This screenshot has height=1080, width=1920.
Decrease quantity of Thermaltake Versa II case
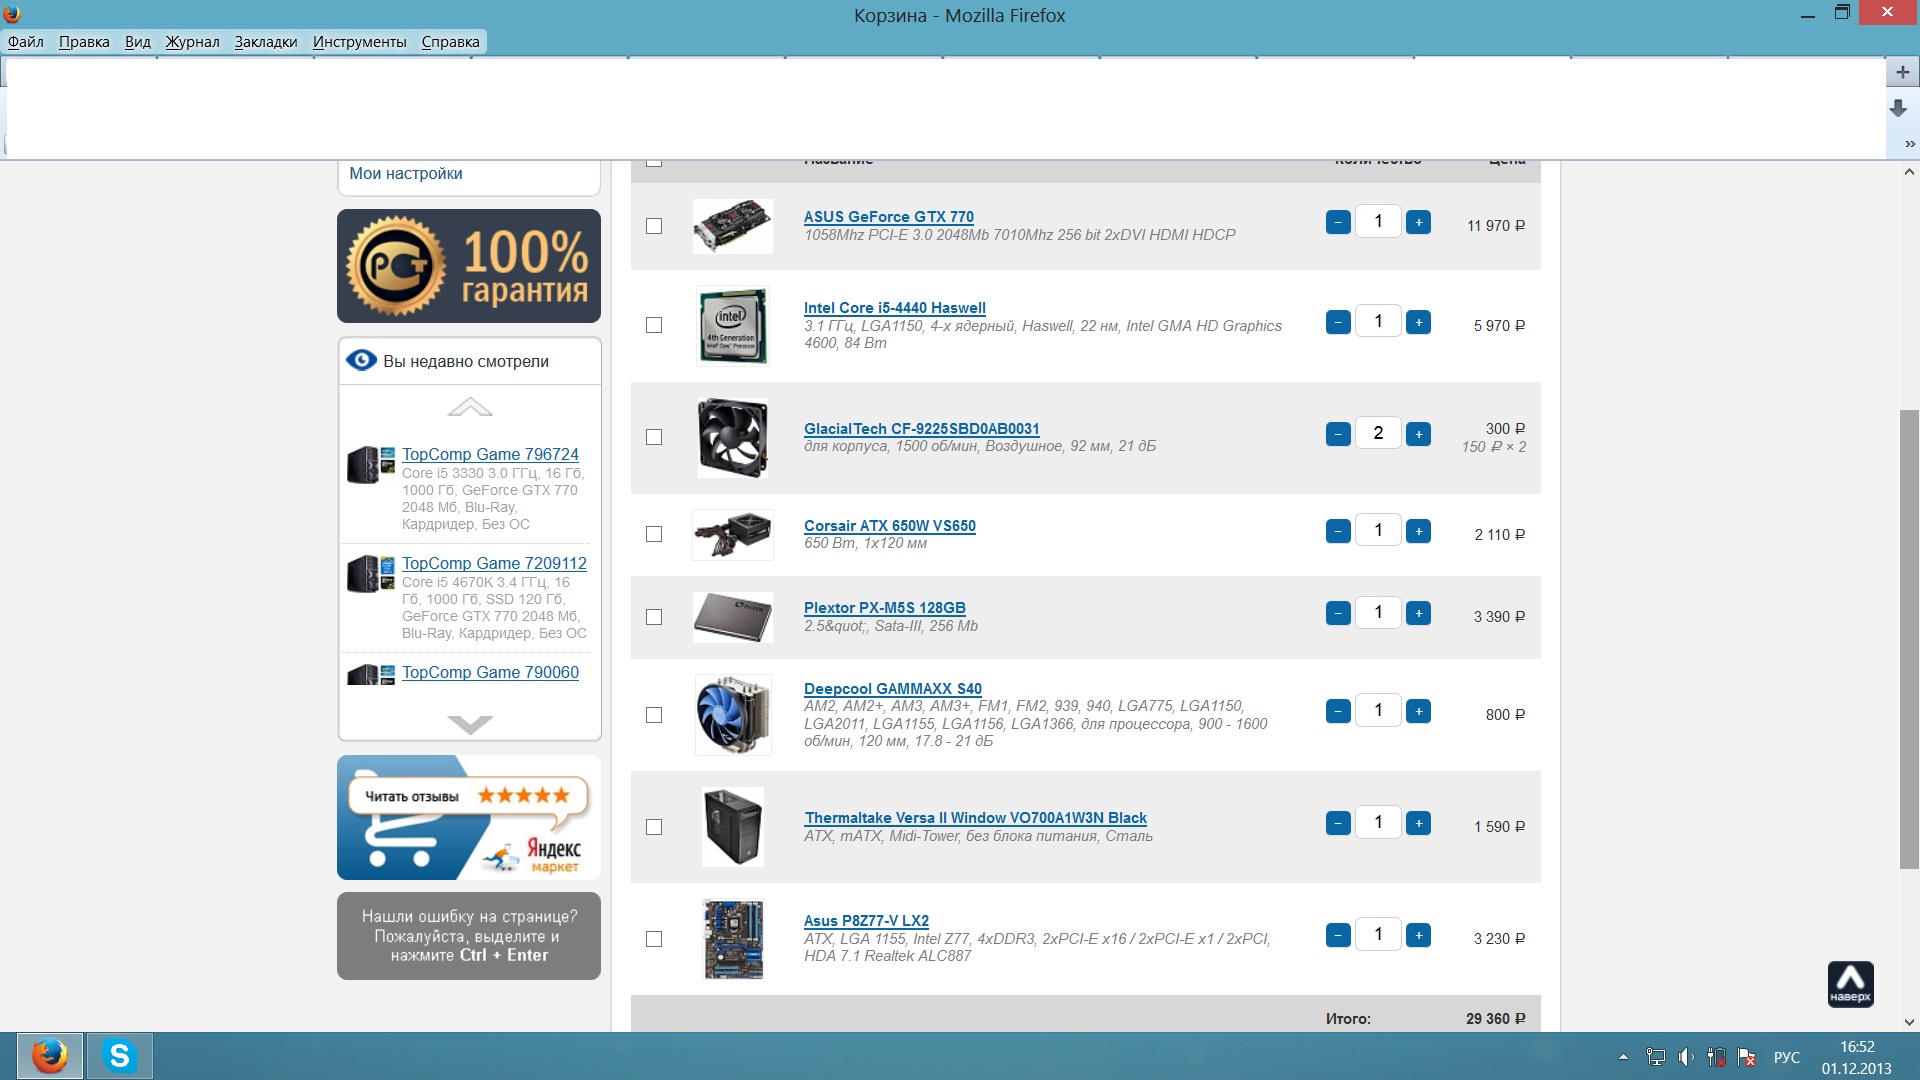pyautogui.click(x=1338, y=823)
